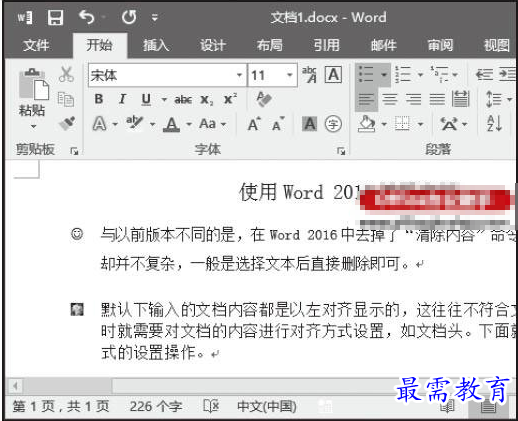Apply paragraph shading fill color
The image size is (518, 421).
[367, 124]
